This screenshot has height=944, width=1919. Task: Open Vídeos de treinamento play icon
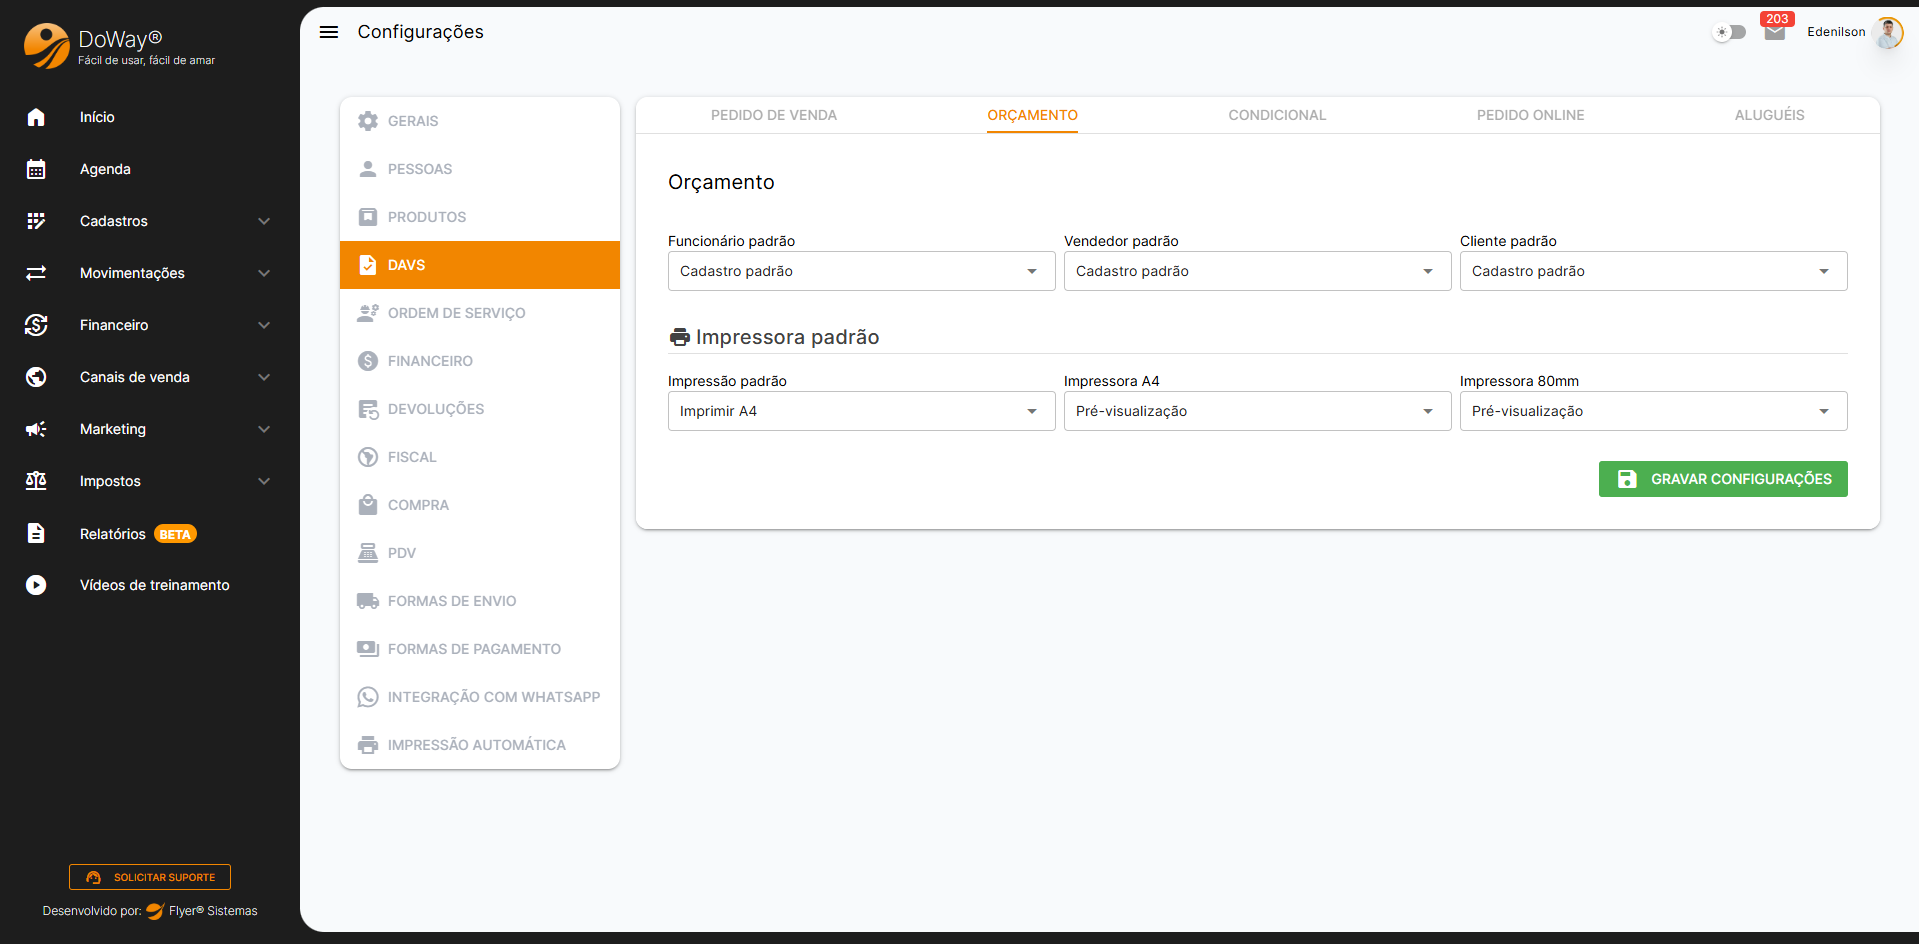tap(36, 585)
